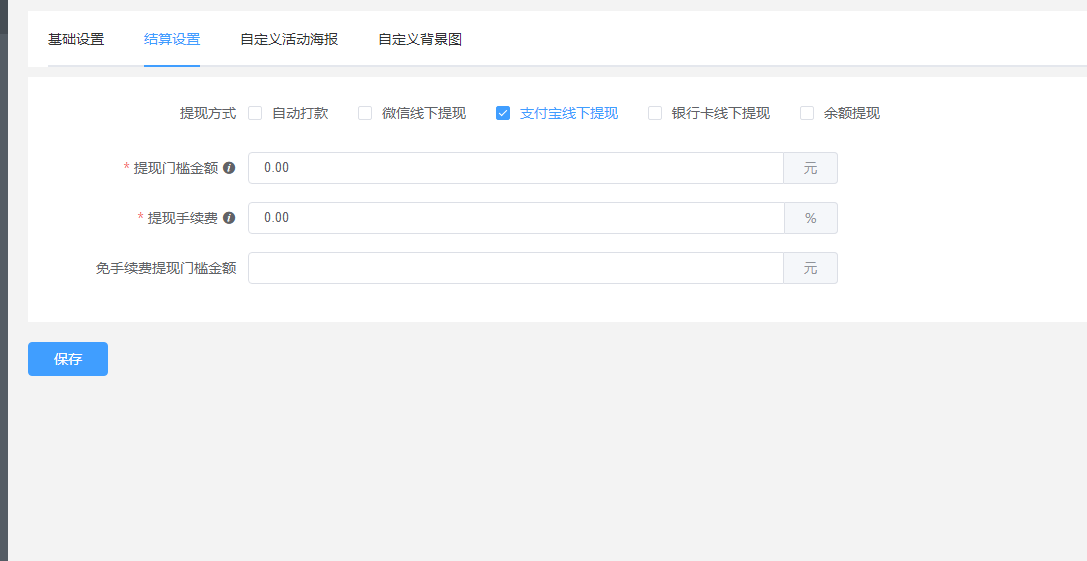1087x561 pixels.
Task: Click info icon next to 提现手续费
Action: (x=229, y=218)
